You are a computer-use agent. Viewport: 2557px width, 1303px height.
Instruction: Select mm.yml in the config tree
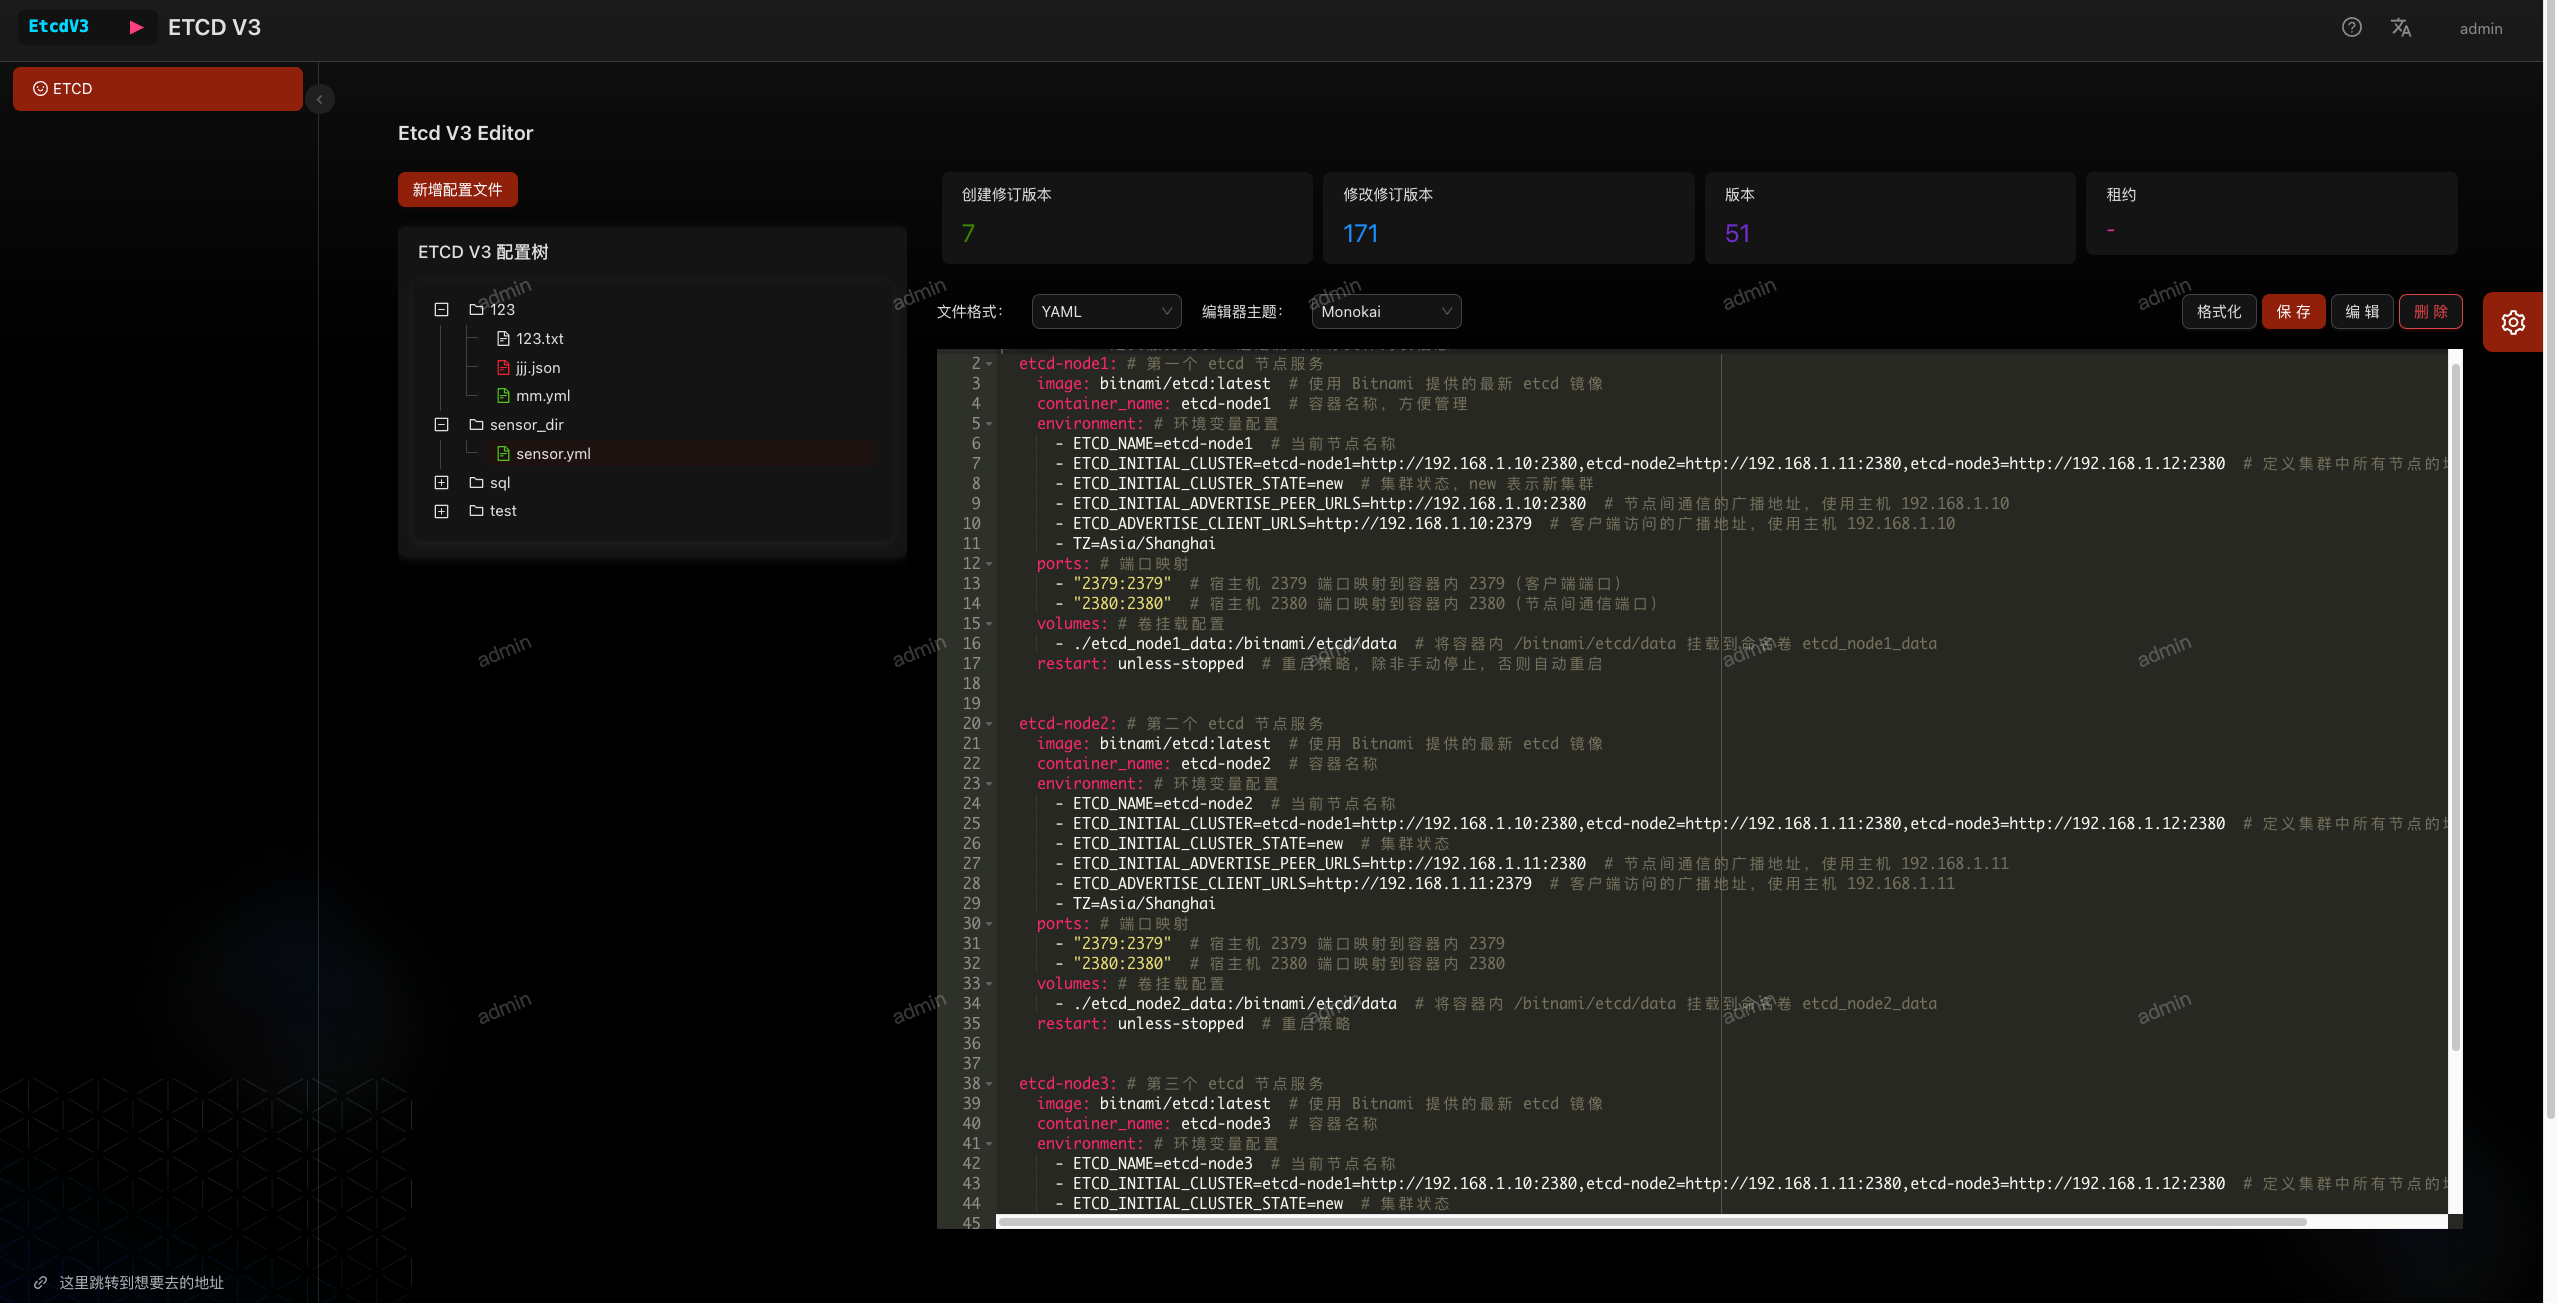543,396
